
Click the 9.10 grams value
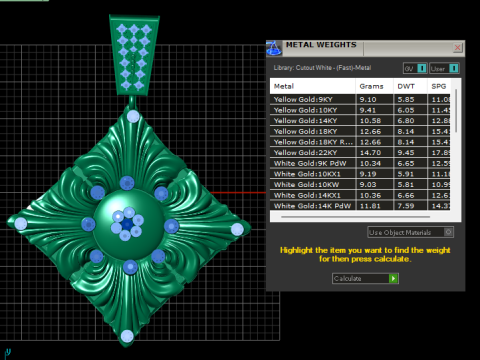pyautogui.click(x=368, y=99)
